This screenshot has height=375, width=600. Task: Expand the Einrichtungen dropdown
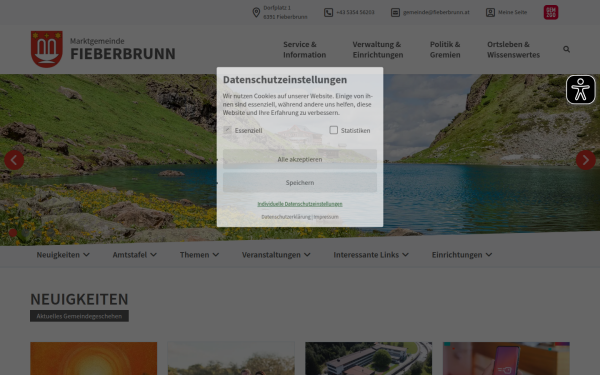pyautogui.click(x=462, y=255)
